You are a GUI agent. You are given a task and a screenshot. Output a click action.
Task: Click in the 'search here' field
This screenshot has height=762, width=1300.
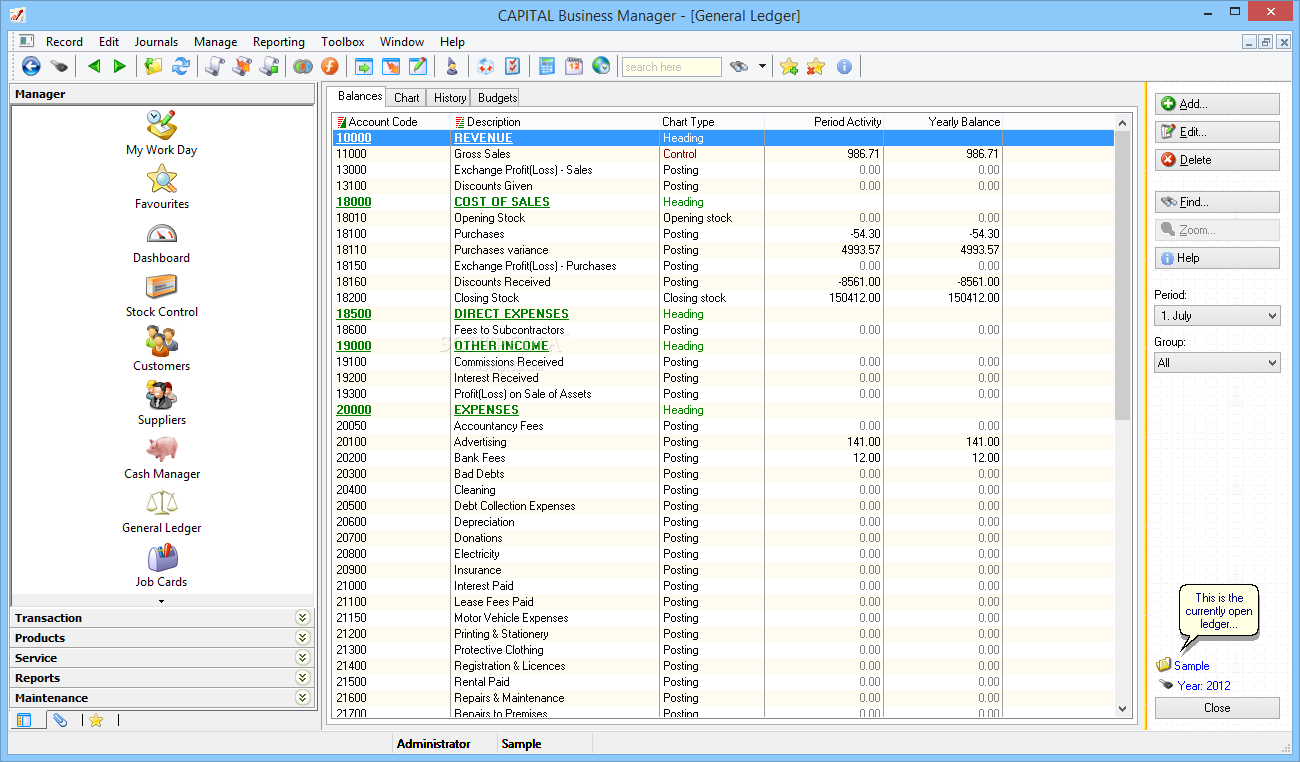tap(671, 67)
